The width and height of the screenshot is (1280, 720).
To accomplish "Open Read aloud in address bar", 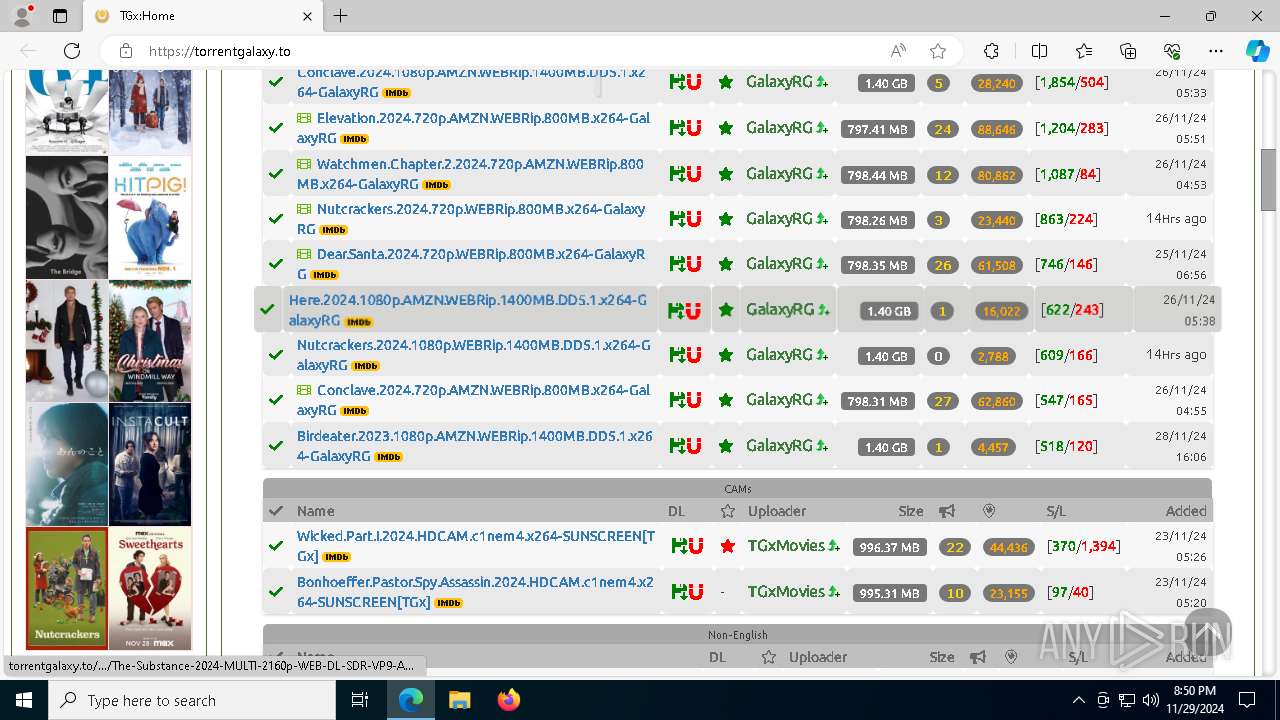I will tap(898, 51).
